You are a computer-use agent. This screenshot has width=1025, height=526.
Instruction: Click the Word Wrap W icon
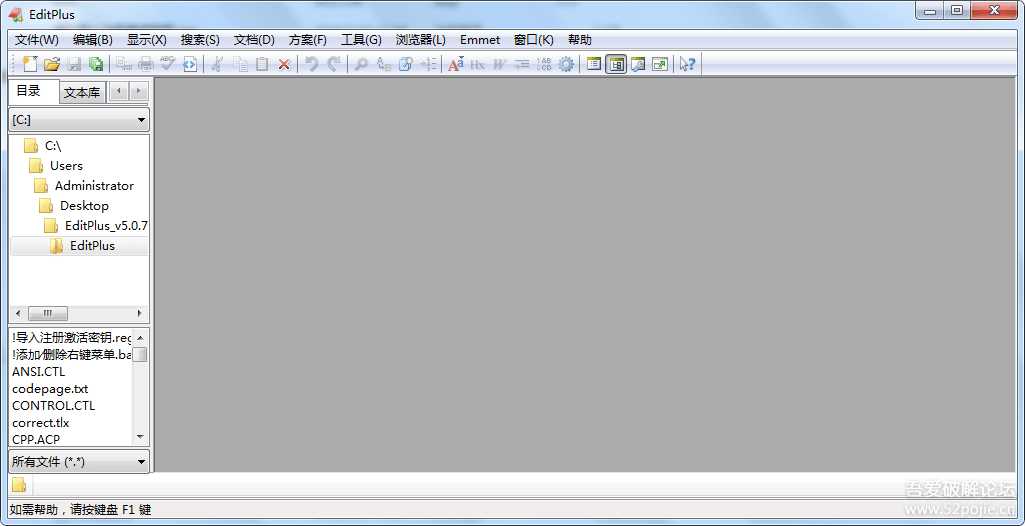500,63
